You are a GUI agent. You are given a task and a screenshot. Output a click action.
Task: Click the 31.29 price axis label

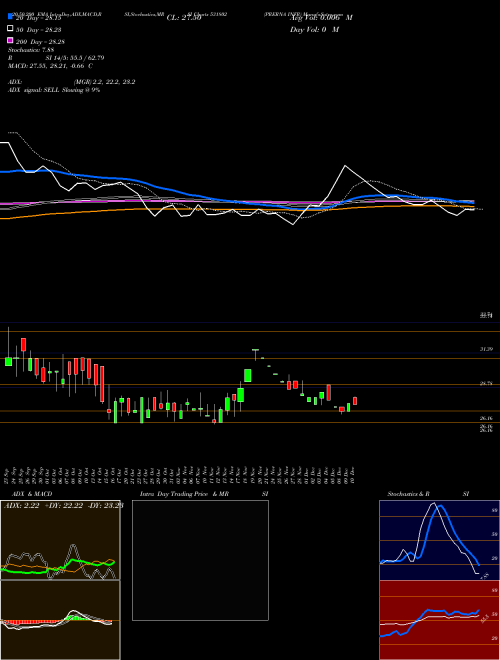(486, 349)
